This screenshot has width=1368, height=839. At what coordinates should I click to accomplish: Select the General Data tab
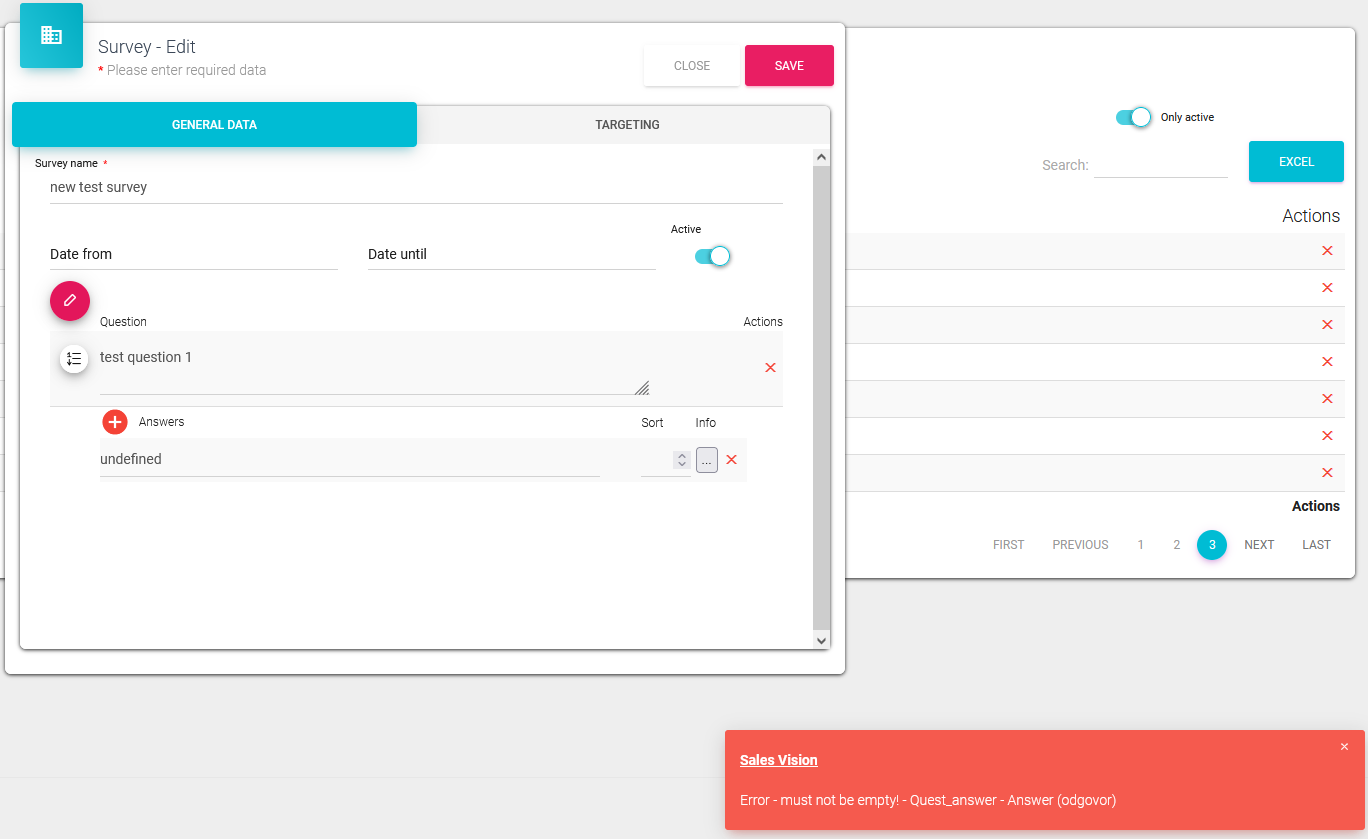click(x=214, y=125)
